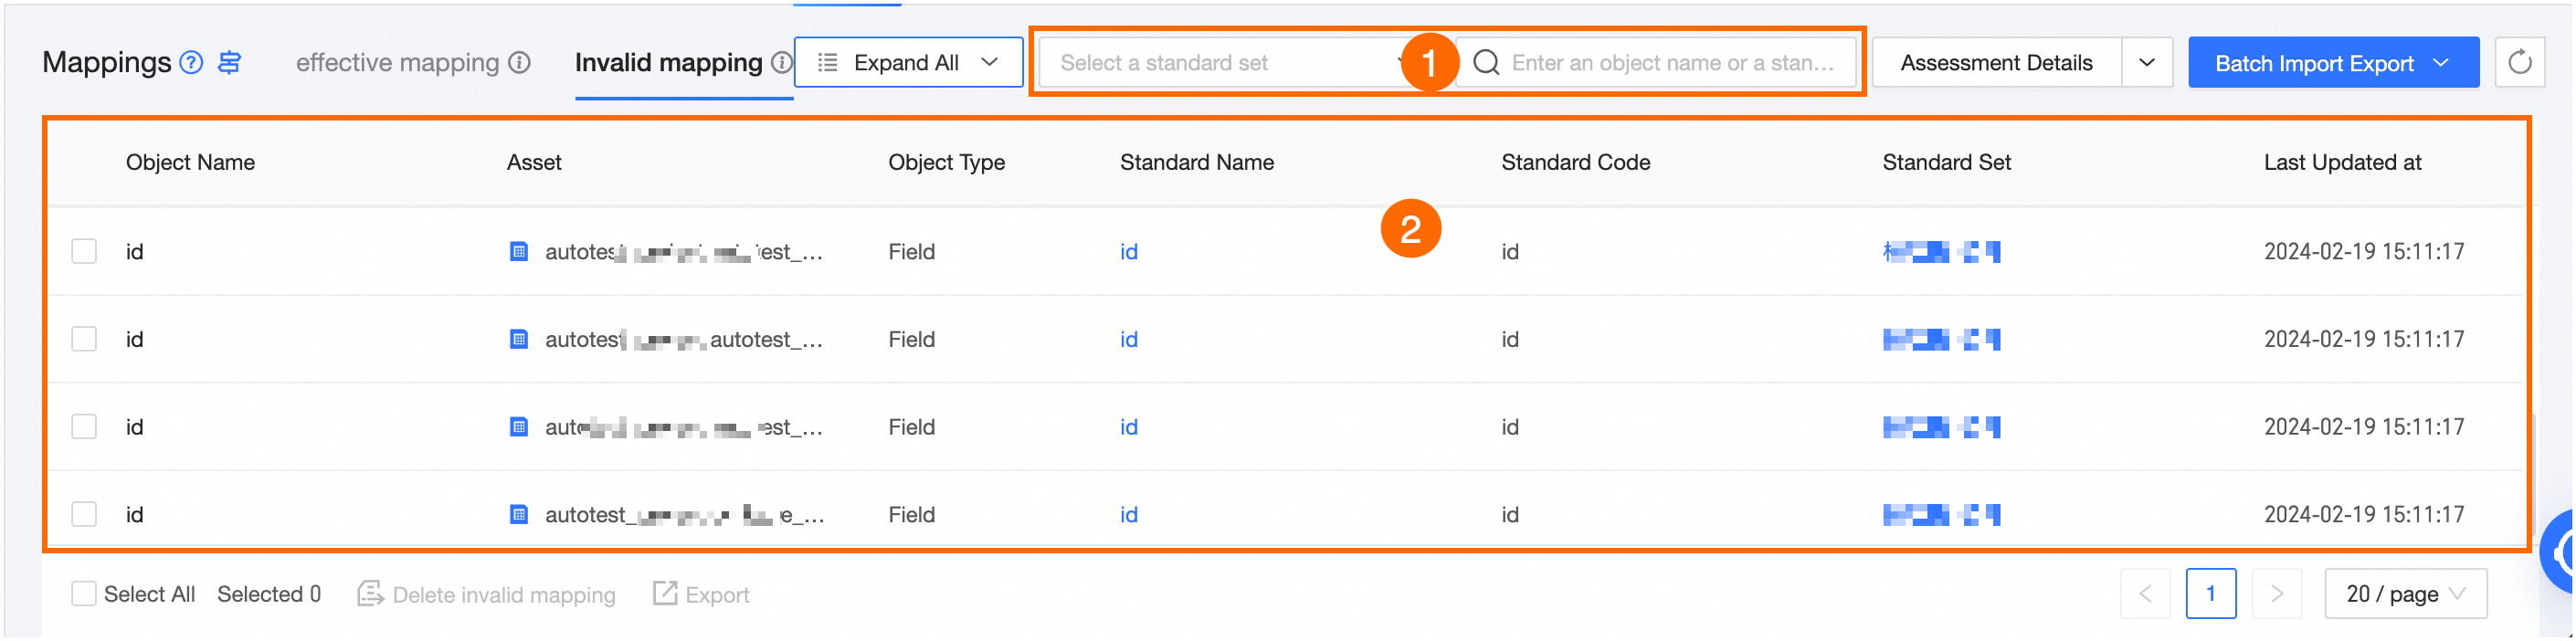Tick the checkbox of the first table row
The height and width of the screenshot is (641, 2576).
coord(84,251)
